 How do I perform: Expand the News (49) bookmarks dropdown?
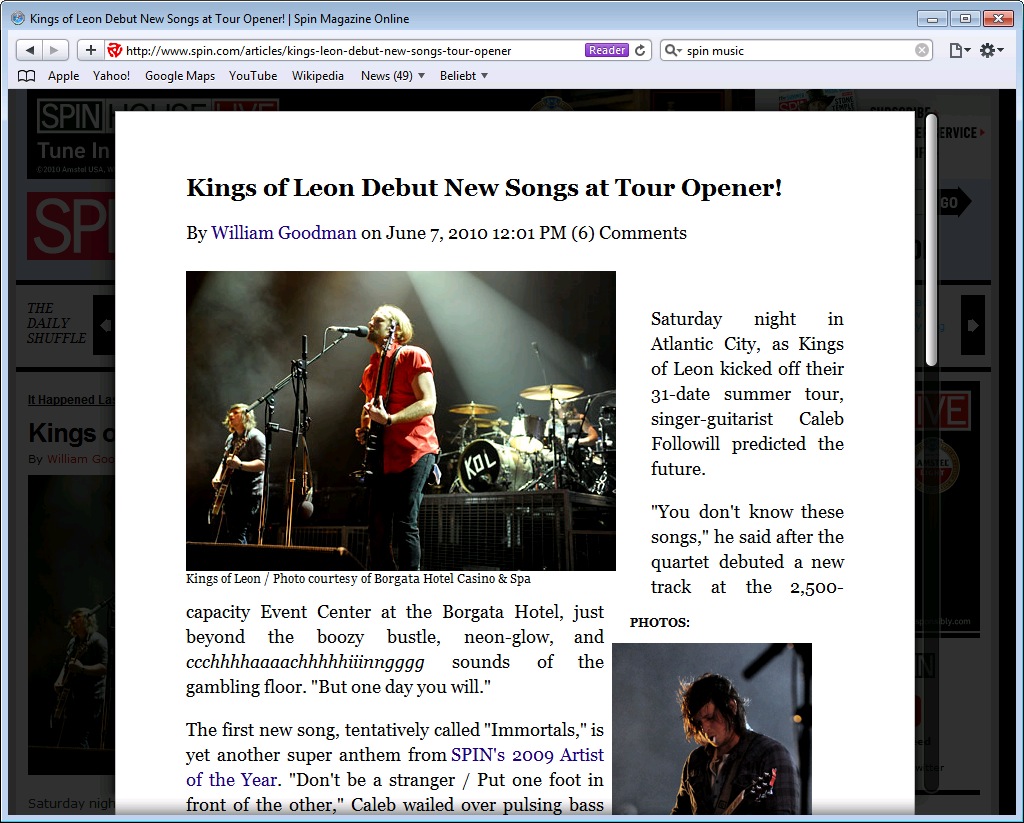point(392,75)
